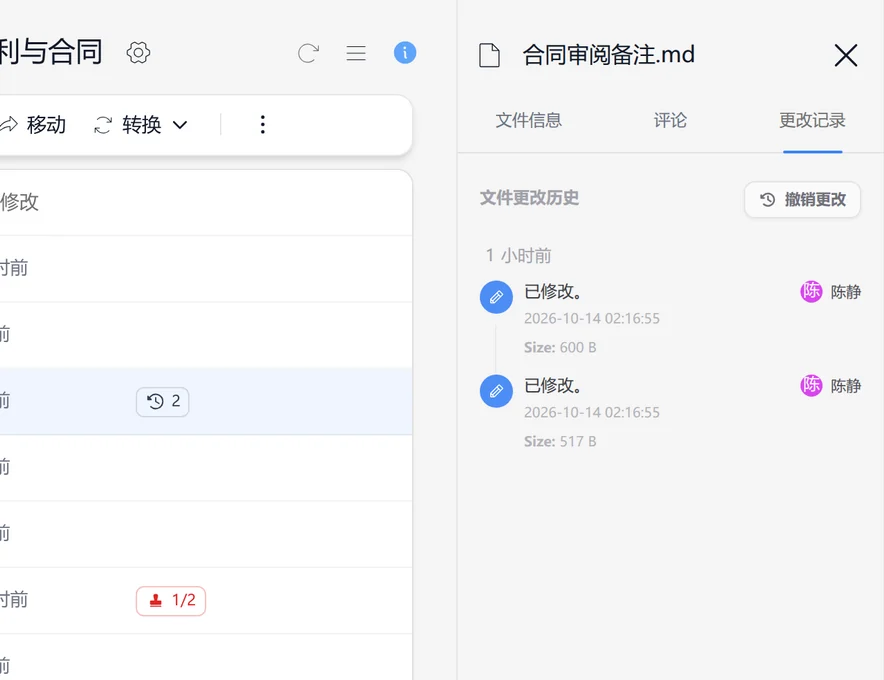This screenshot has height=680, width=884.
Task: Toggle the blue info panel icon
Action: point(405,53)
